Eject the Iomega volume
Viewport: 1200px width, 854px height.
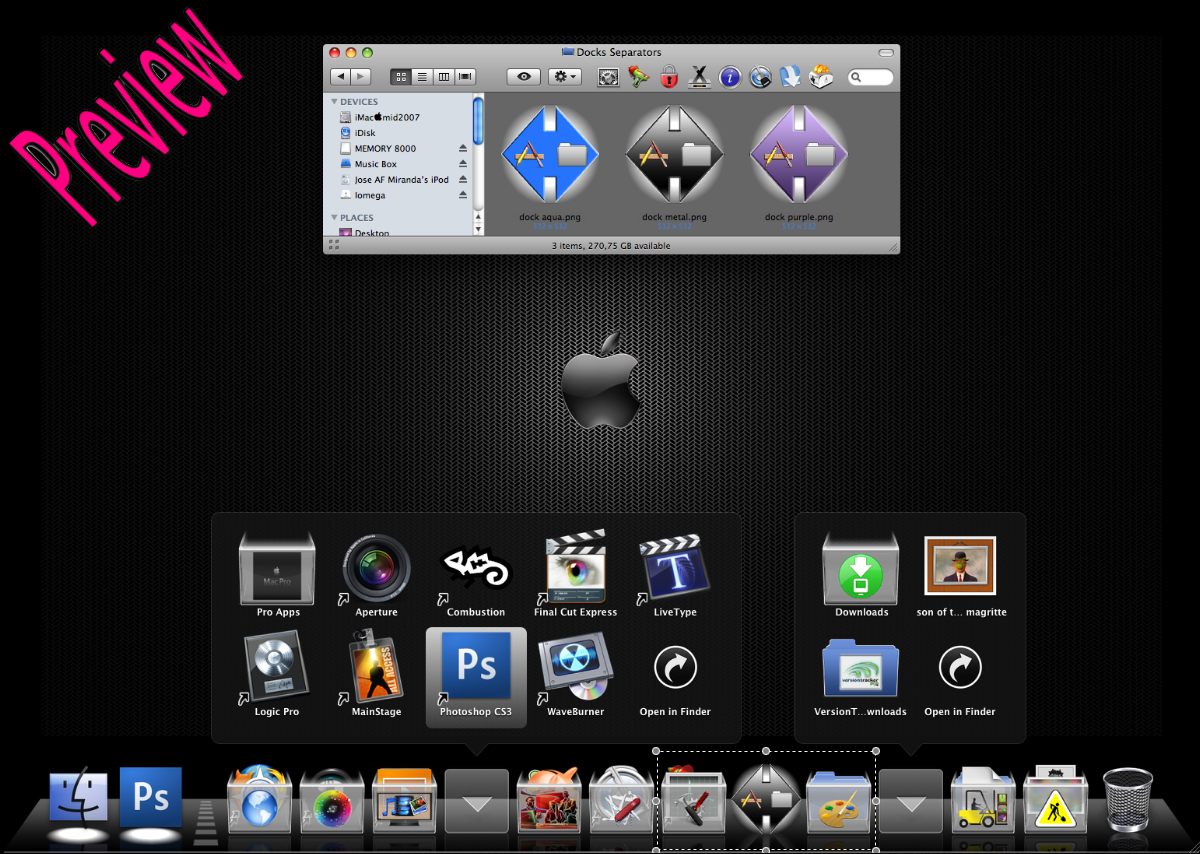click(463, 195)
